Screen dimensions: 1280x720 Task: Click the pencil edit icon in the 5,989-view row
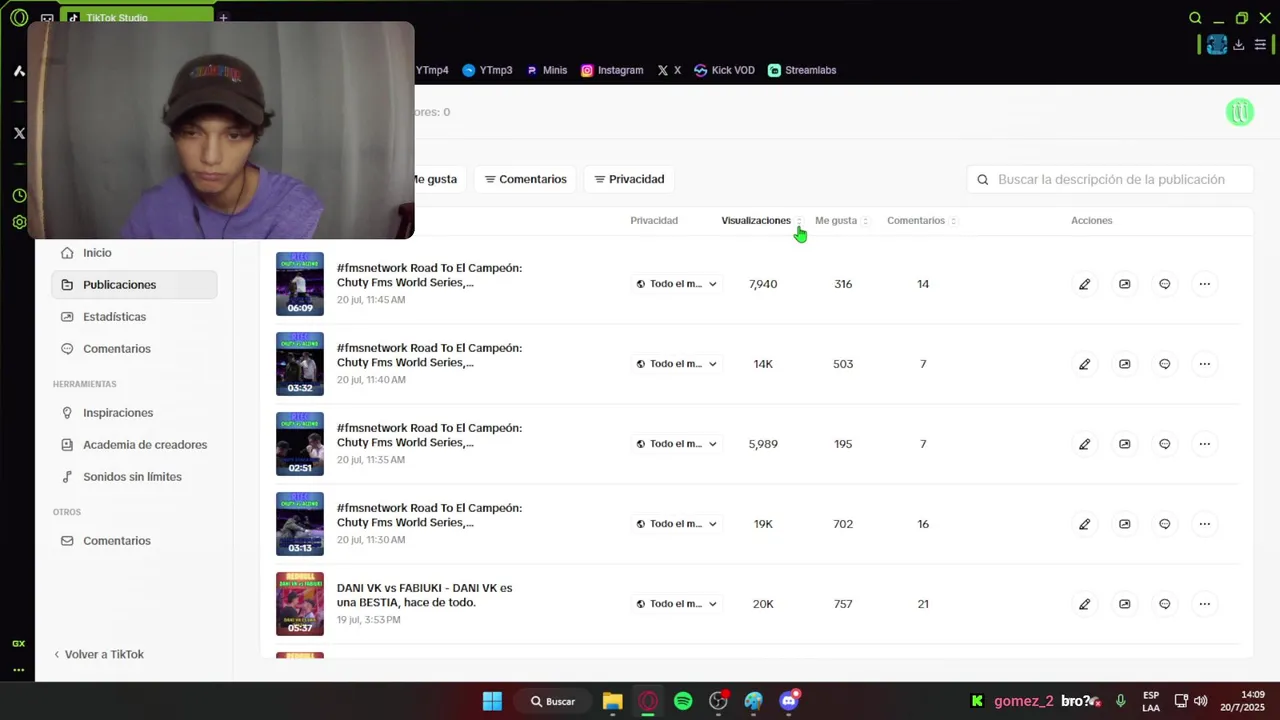1084,444
